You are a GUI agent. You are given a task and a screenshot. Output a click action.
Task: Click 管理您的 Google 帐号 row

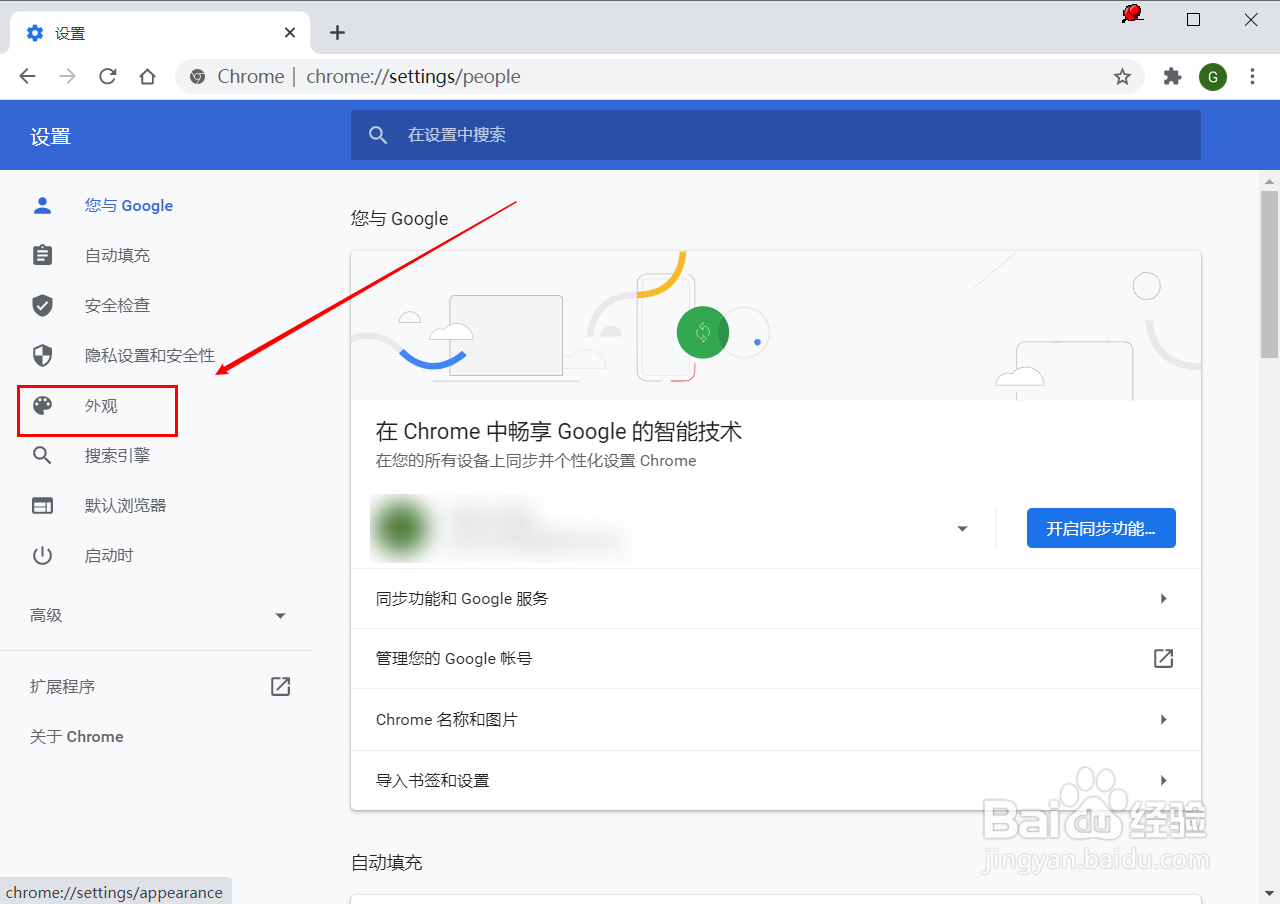coord(776,658)
